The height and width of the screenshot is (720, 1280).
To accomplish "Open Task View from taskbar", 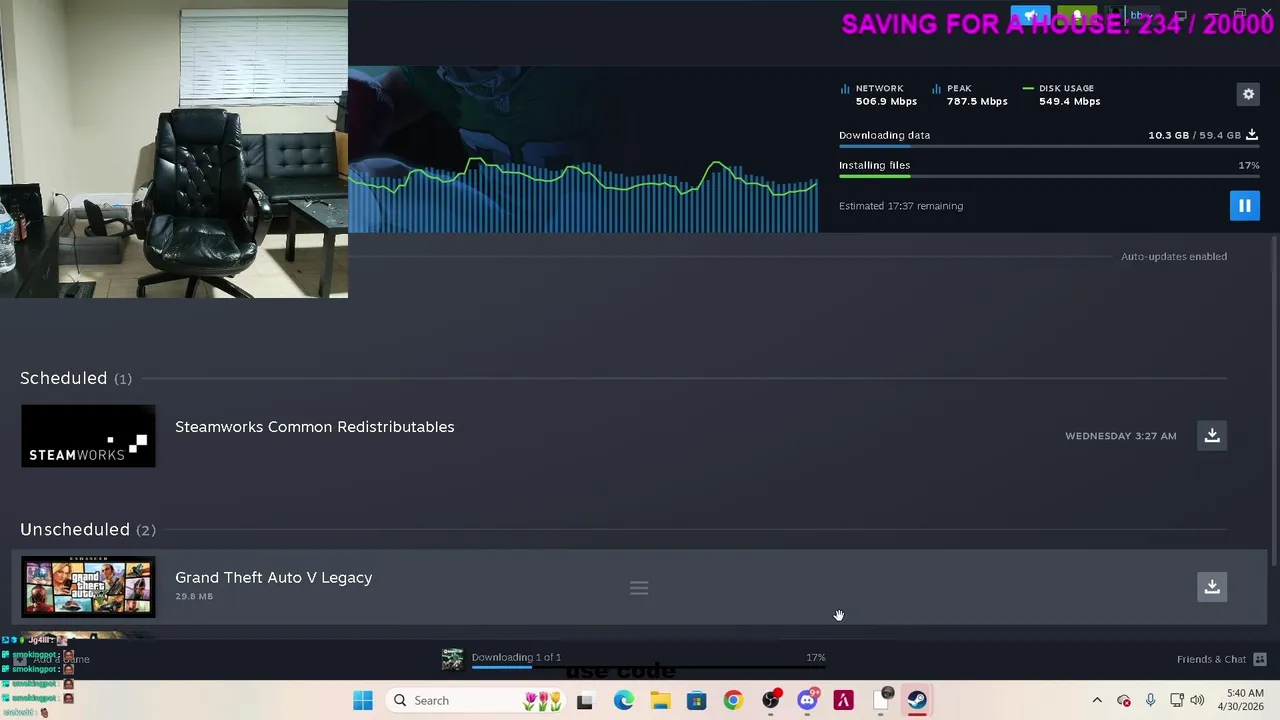I will coord(585,700).
